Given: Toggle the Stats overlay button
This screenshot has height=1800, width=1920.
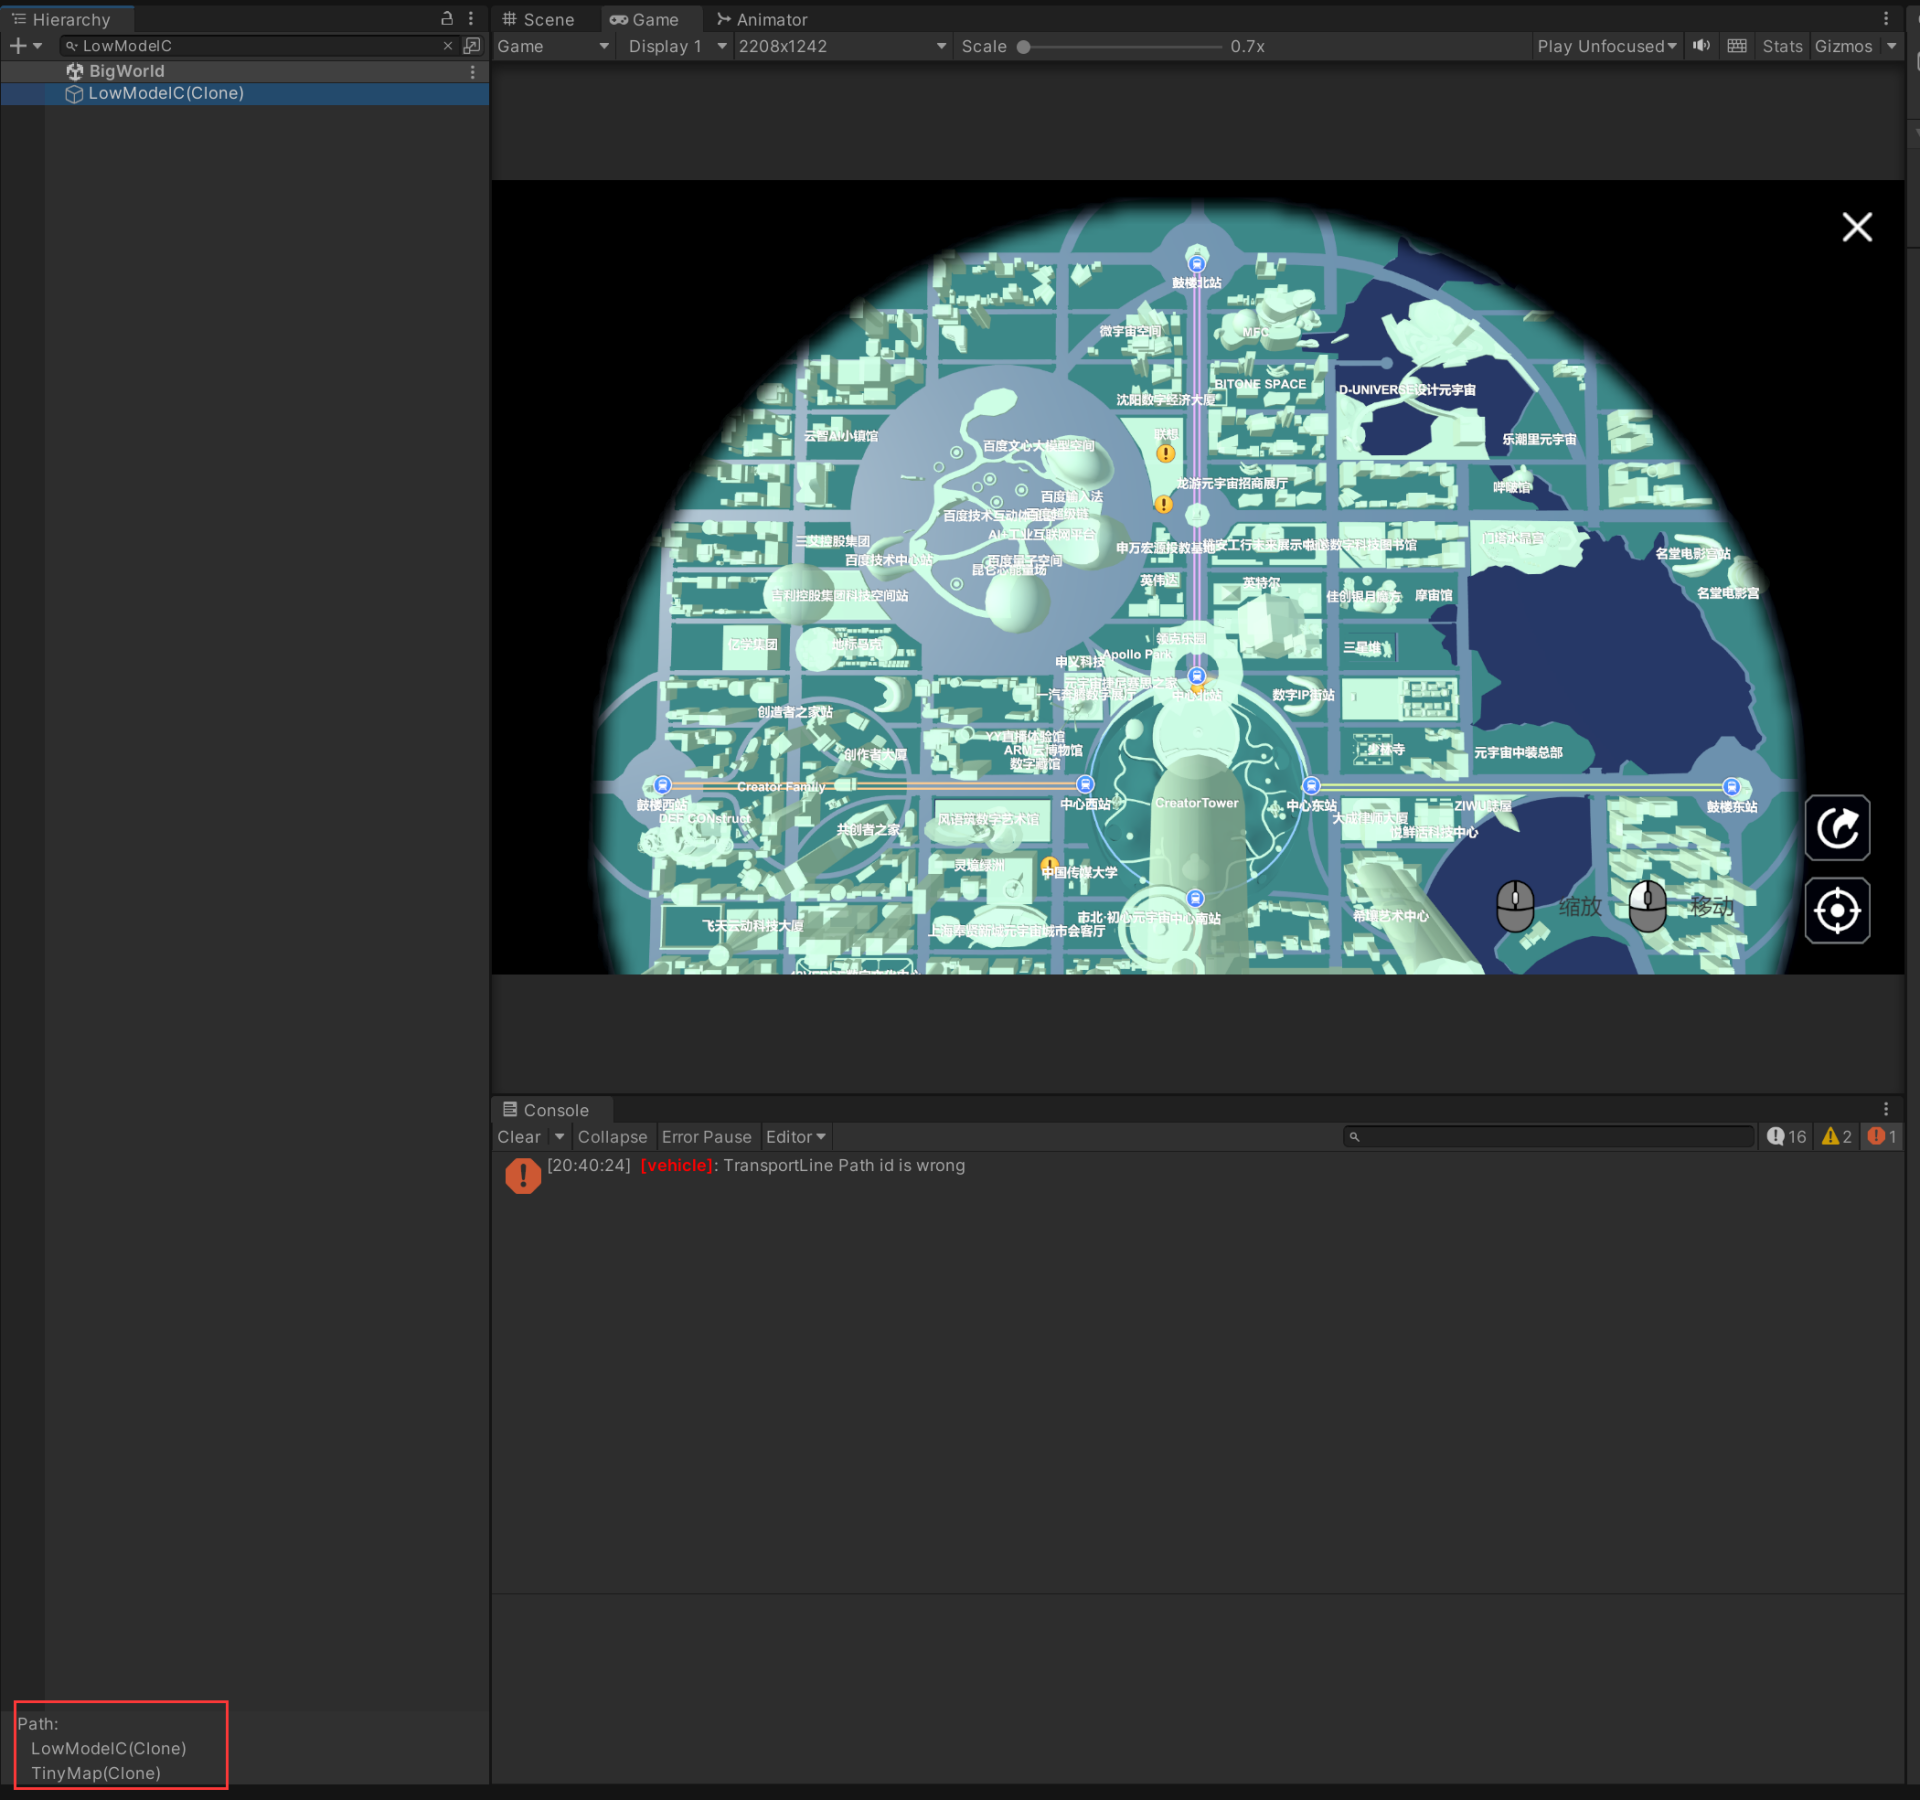Looking at the screenshot, I should [x=1781, y=46].
